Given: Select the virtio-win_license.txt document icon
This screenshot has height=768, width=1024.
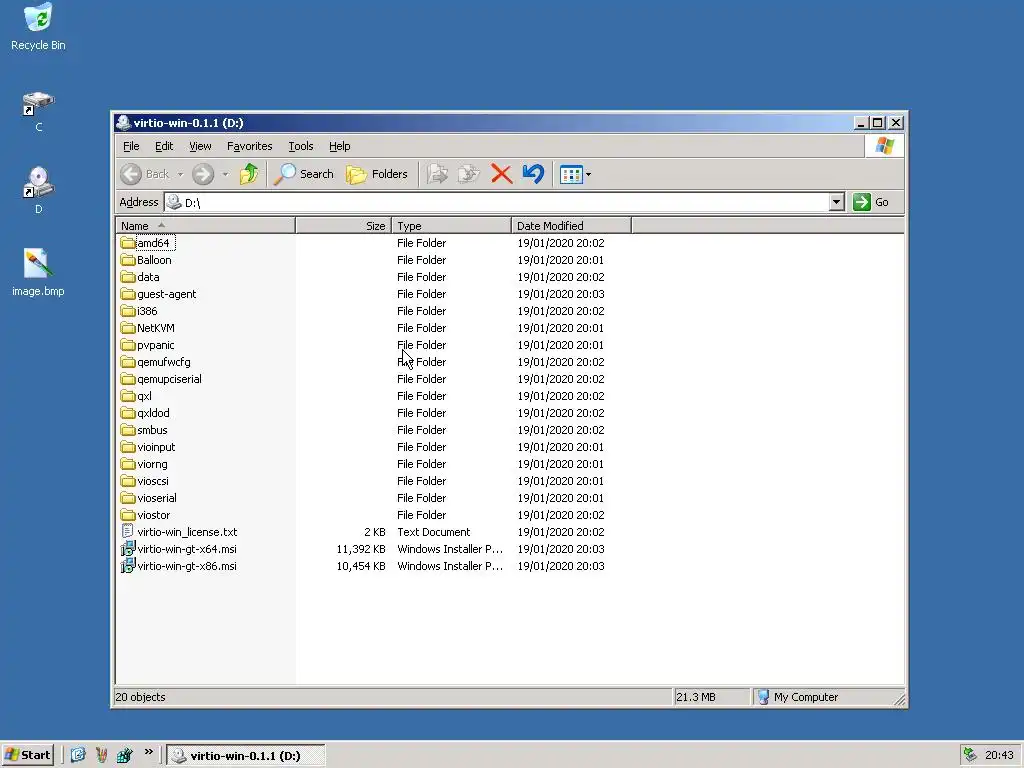Looking at the screenshot, I should [128, 532].
